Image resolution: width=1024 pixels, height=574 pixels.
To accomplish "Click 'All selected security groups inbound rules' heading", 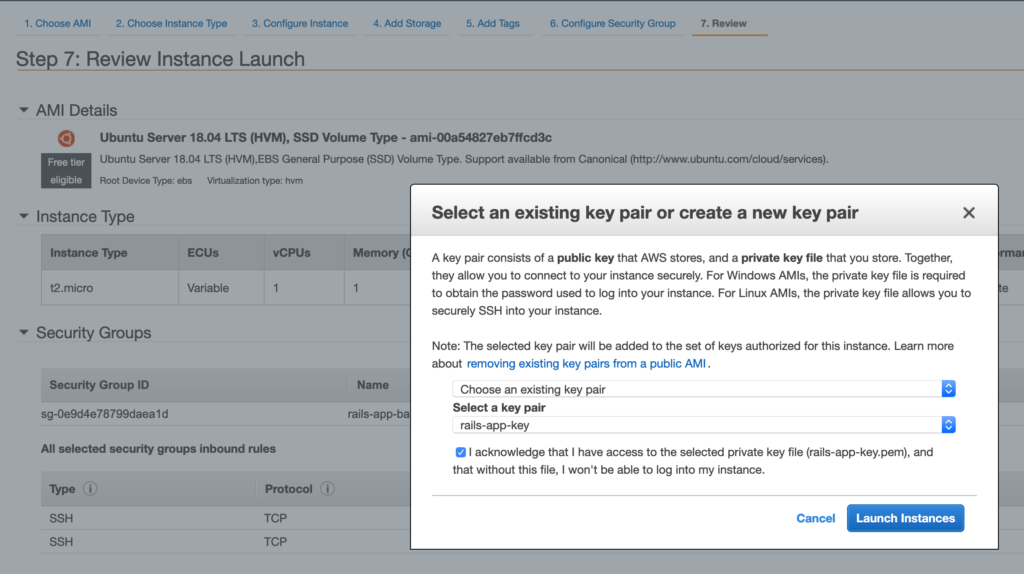I will 158,449.
